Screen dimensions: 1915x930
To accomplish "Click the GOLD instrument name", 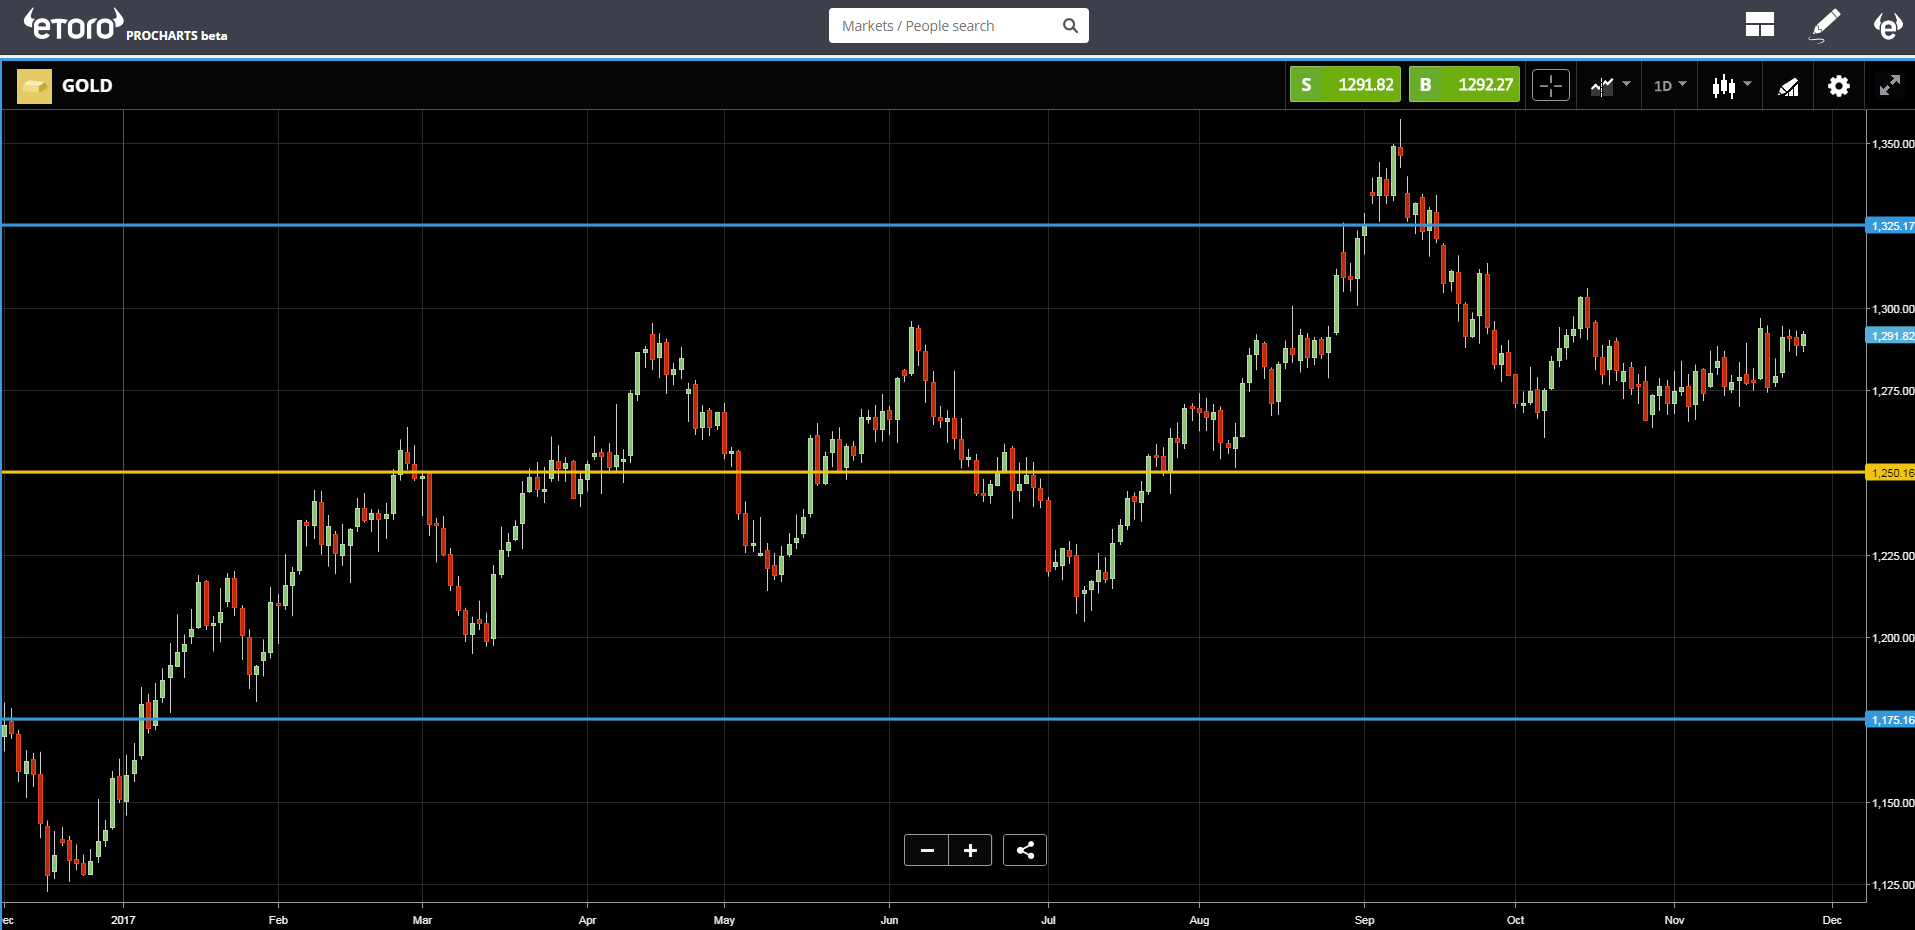I will [x=87, y=86].
